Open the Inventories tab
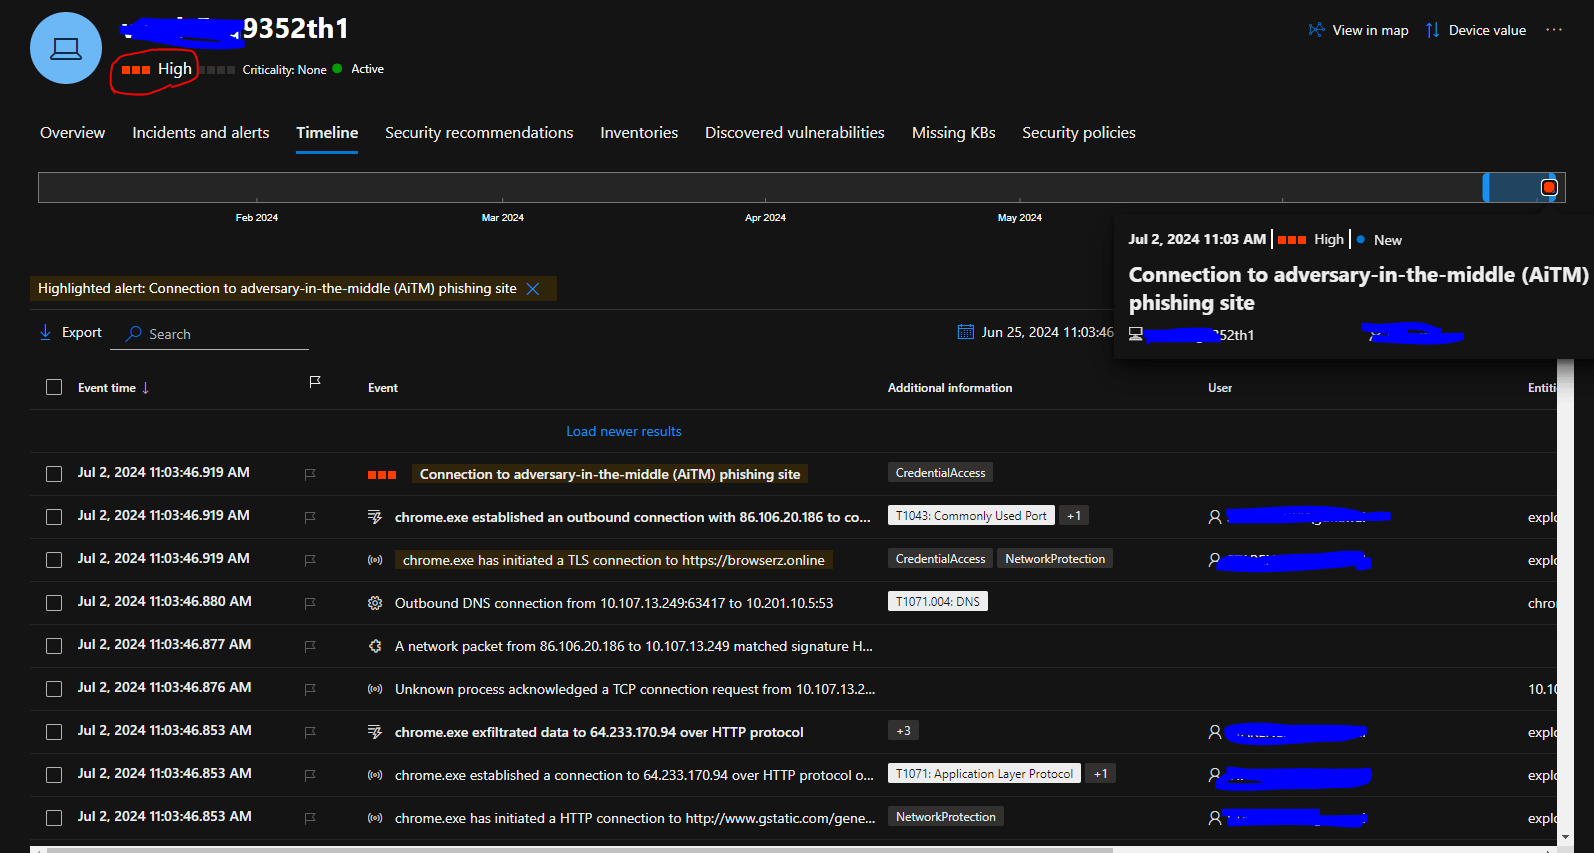This screenshot has width=1594, height=853. [x=639, y=133]
